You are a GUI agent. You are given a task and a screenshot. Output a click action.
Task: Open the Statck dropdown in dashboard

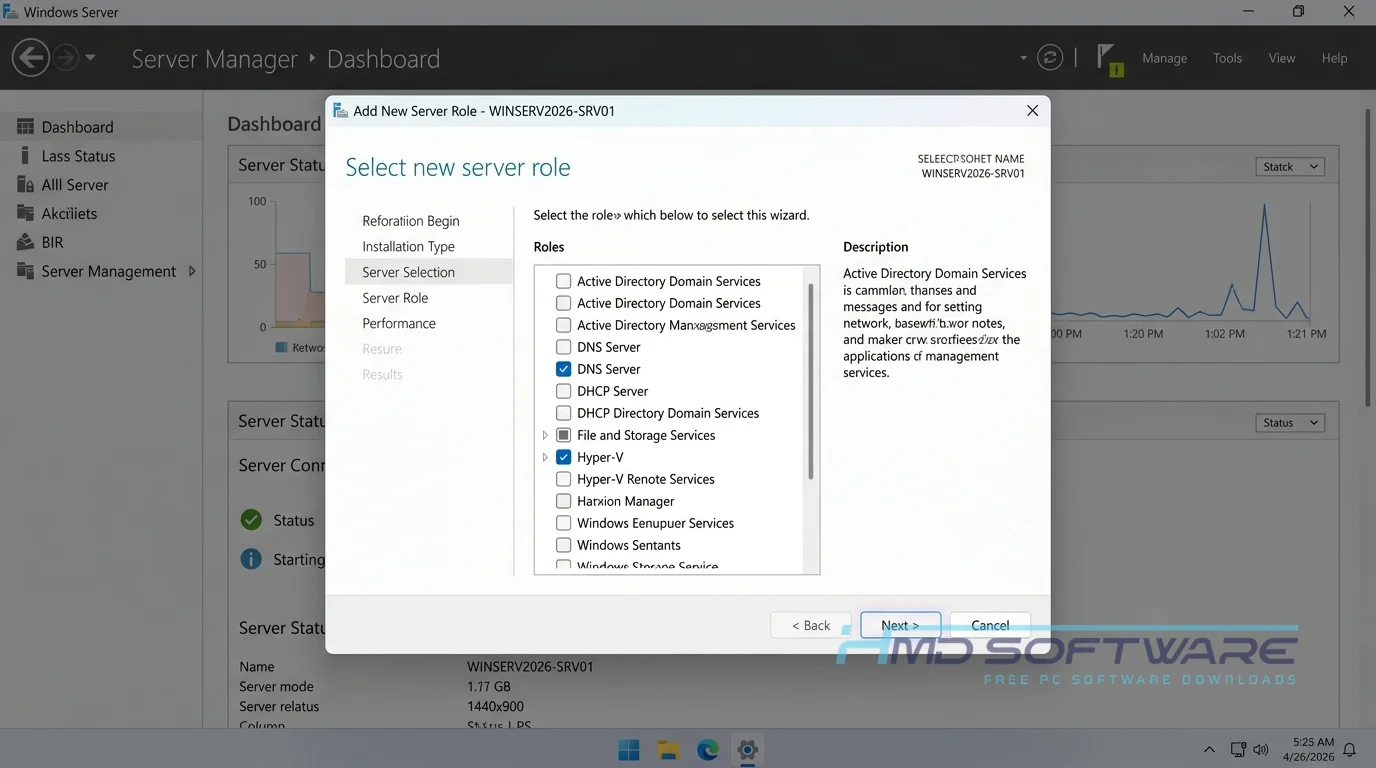point(1290,167)
